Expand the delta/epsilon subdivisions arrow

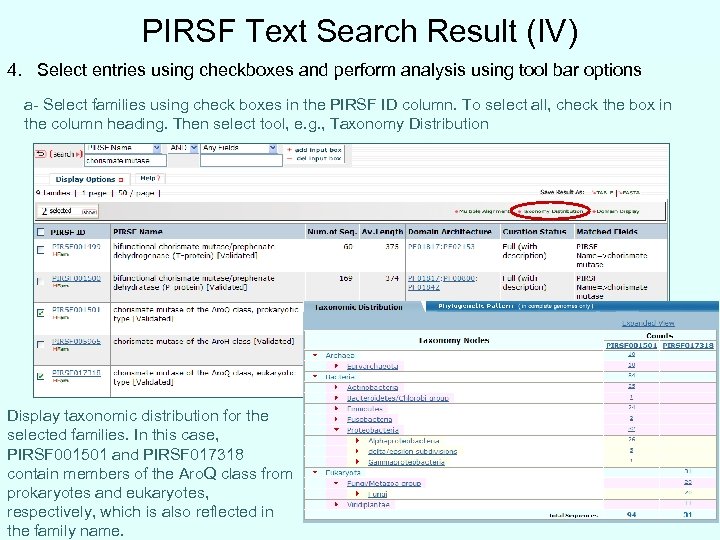[358, 451]
